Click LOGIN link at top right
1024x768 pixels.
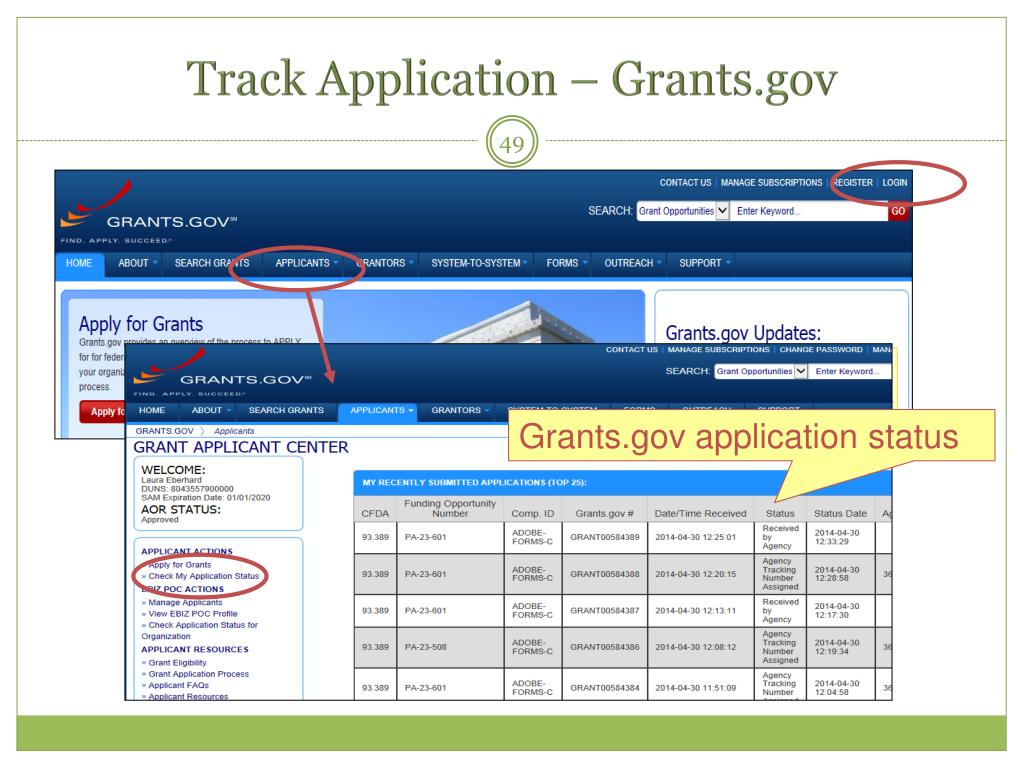pyautogui.click(x=895, y=183)
